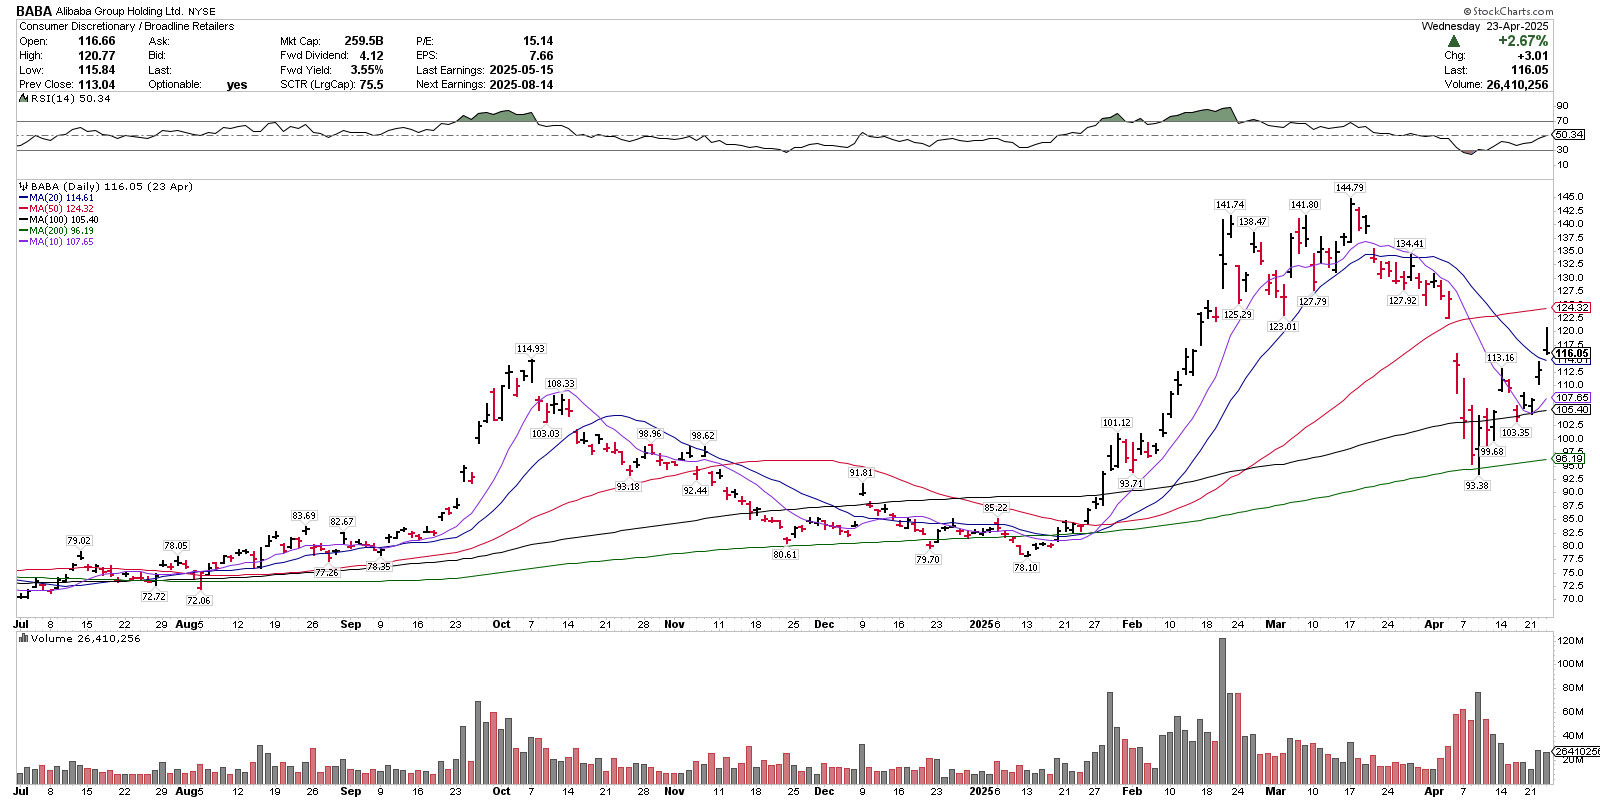The height and width of the screenshot is (800, 1600).
Task: Click the date Wednesday 23-Apr-2025
Action: 1485,26
